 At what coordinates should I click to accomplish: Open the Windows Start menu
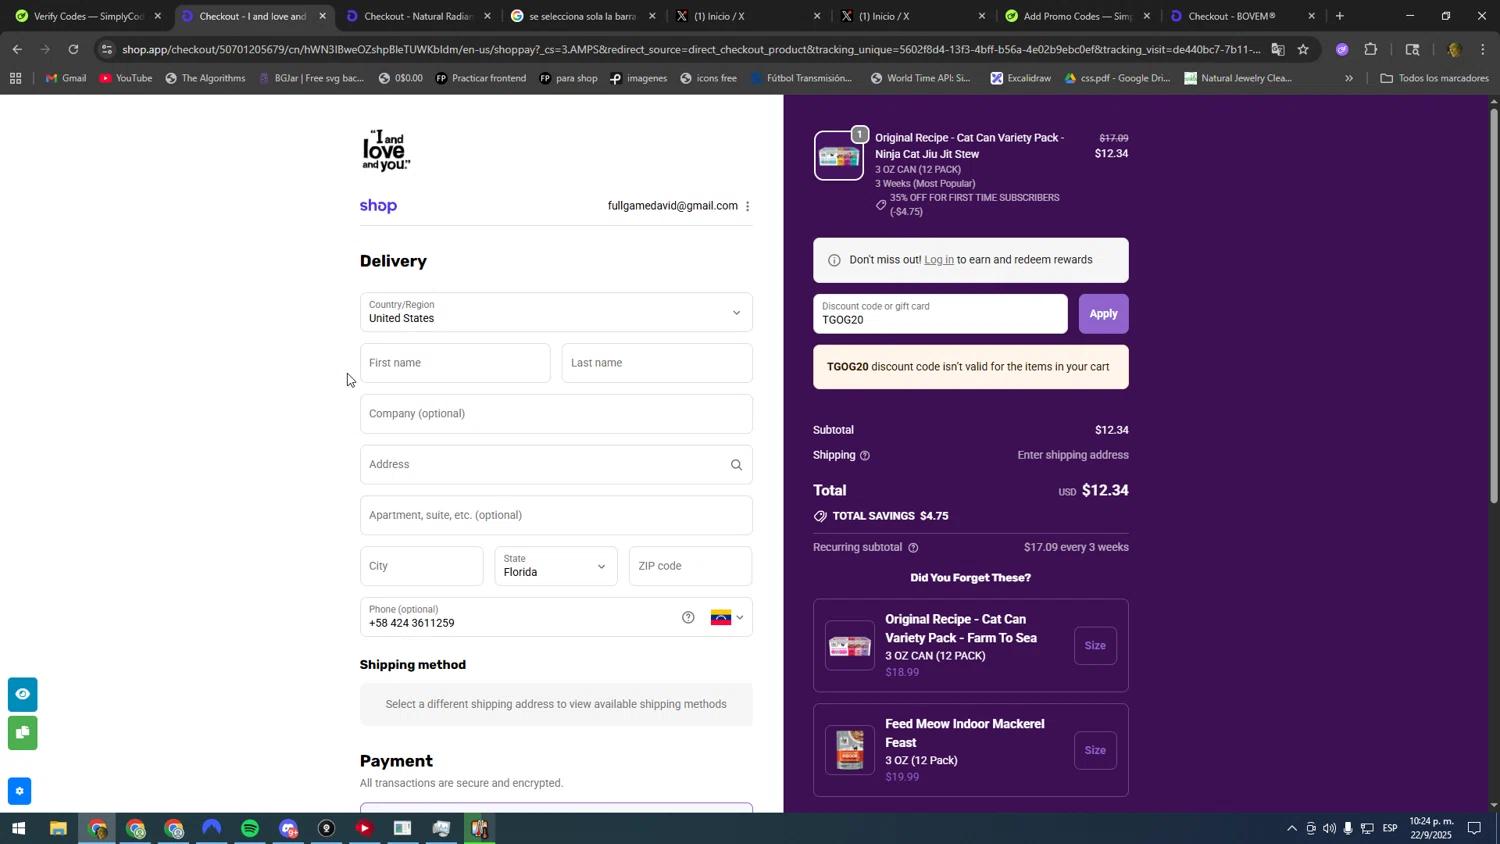pos(18,829)
